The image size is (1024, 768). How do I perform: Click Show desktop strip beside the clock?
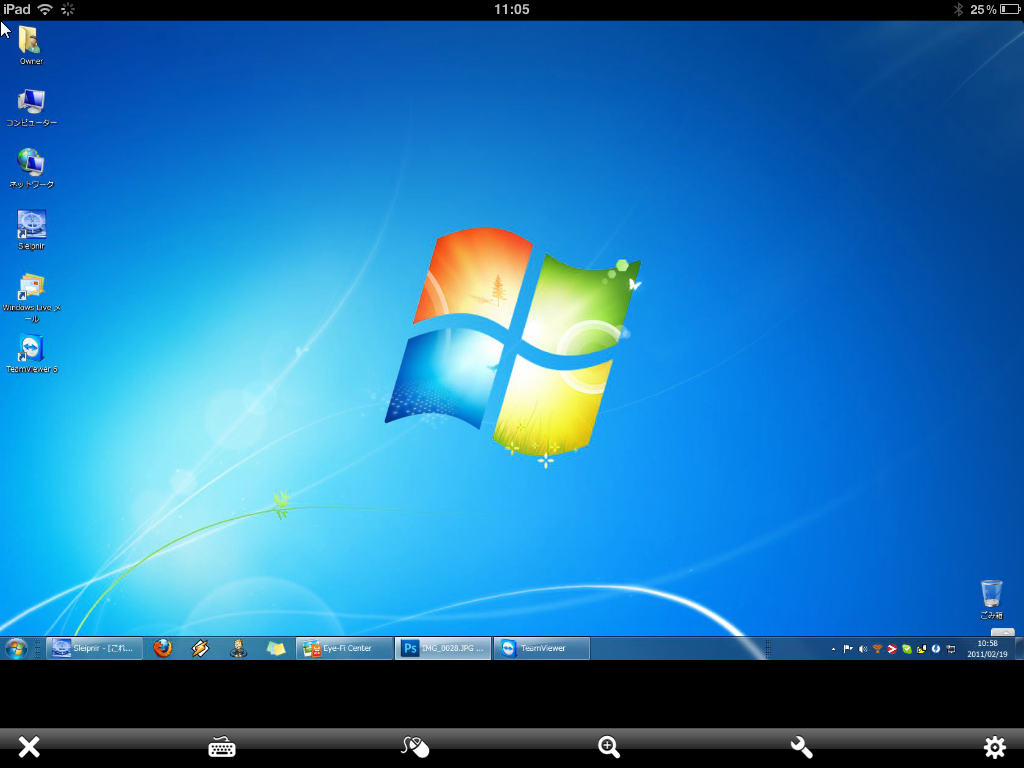[1019, 648]
